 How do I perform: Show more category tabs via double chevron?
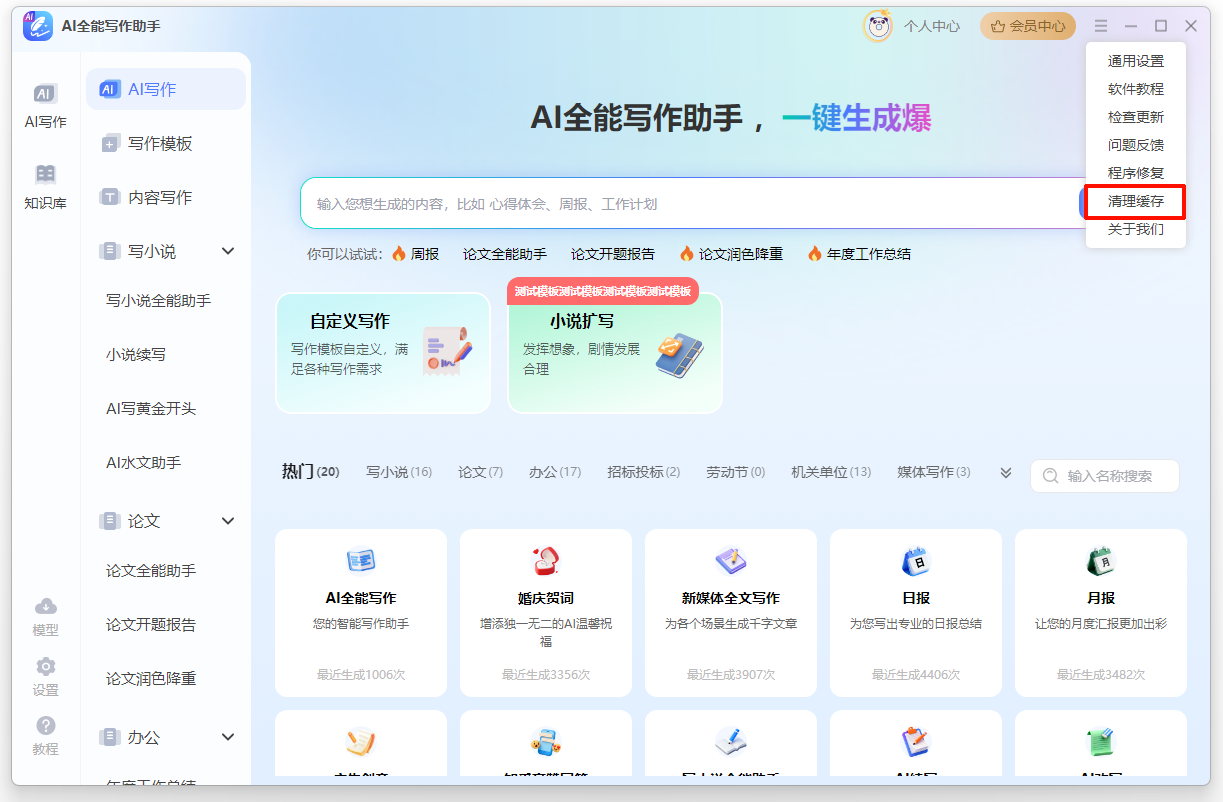[1004, 472]
